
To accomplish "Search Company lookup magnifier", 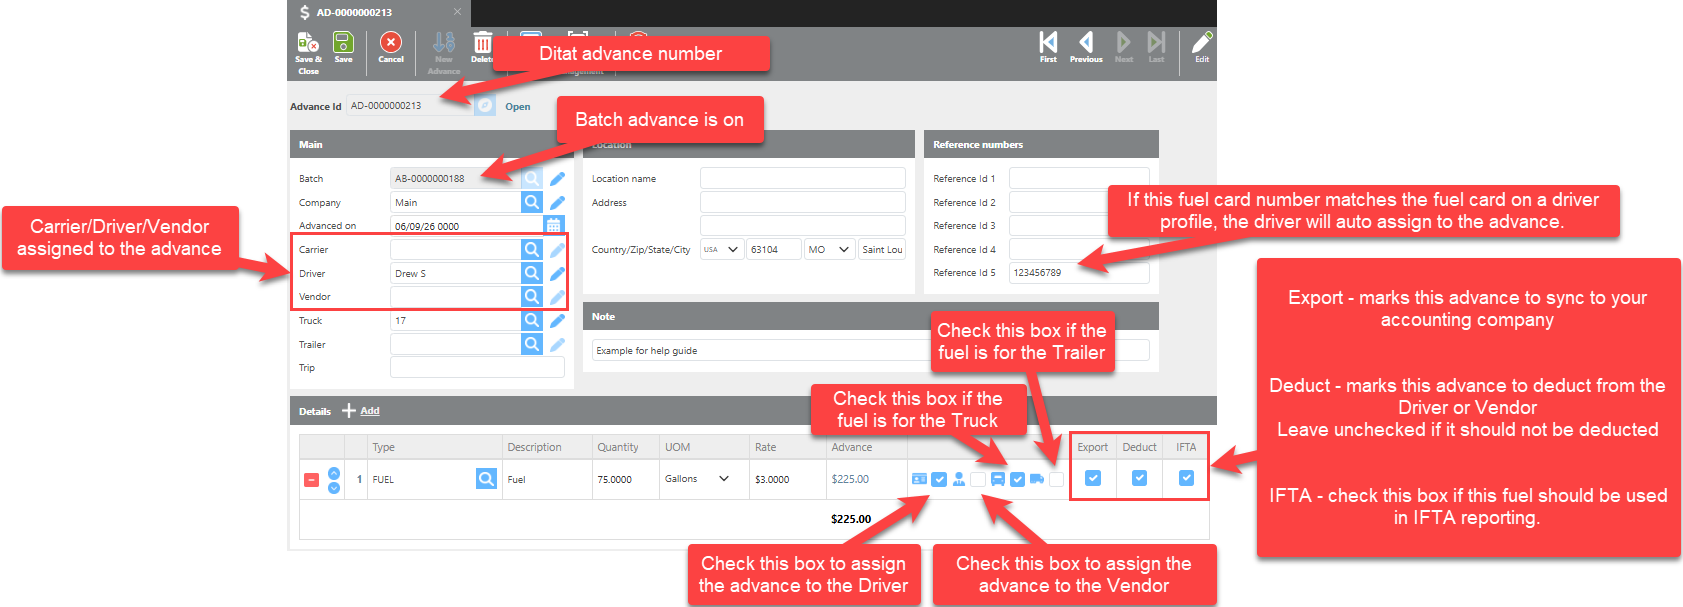I will pyautogui.click(x=532, y=202).
